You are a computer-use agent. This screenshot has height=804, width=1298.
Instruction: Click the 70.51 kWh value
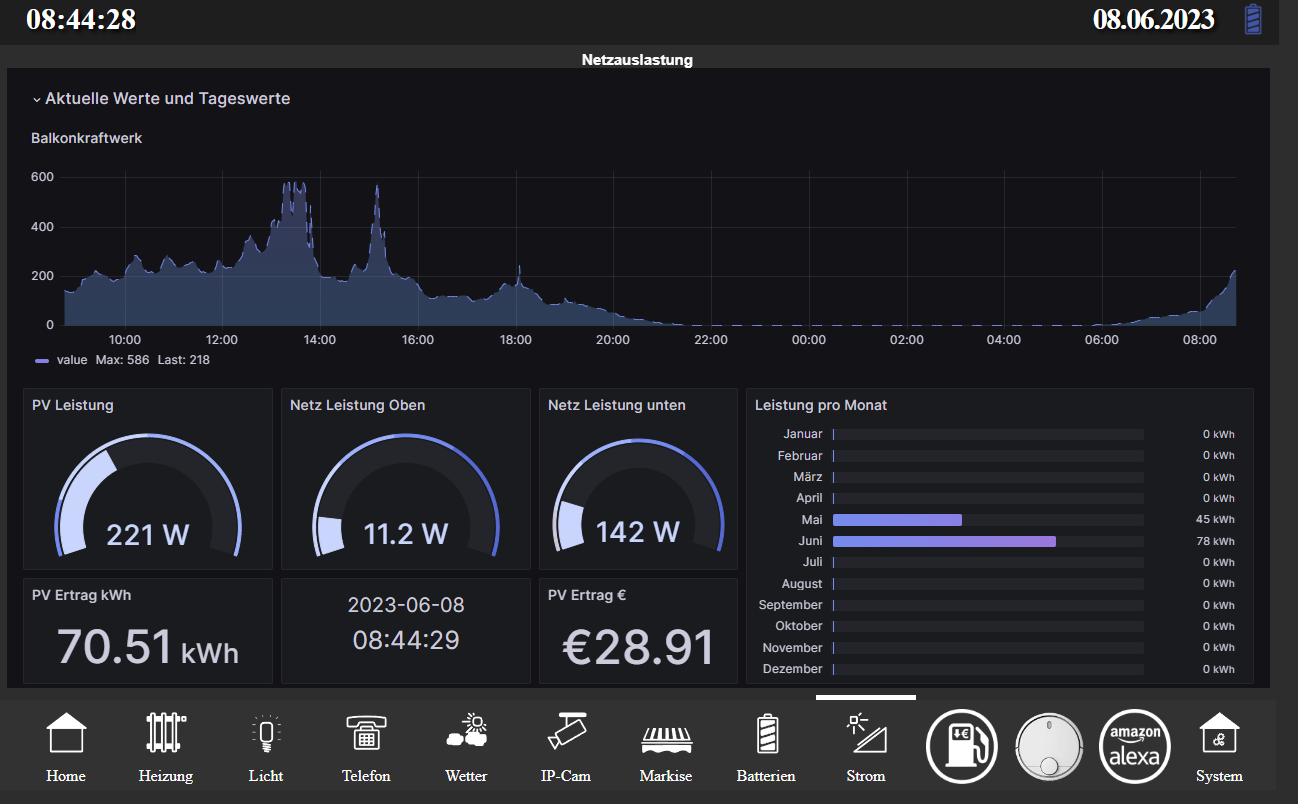[148, 647]
